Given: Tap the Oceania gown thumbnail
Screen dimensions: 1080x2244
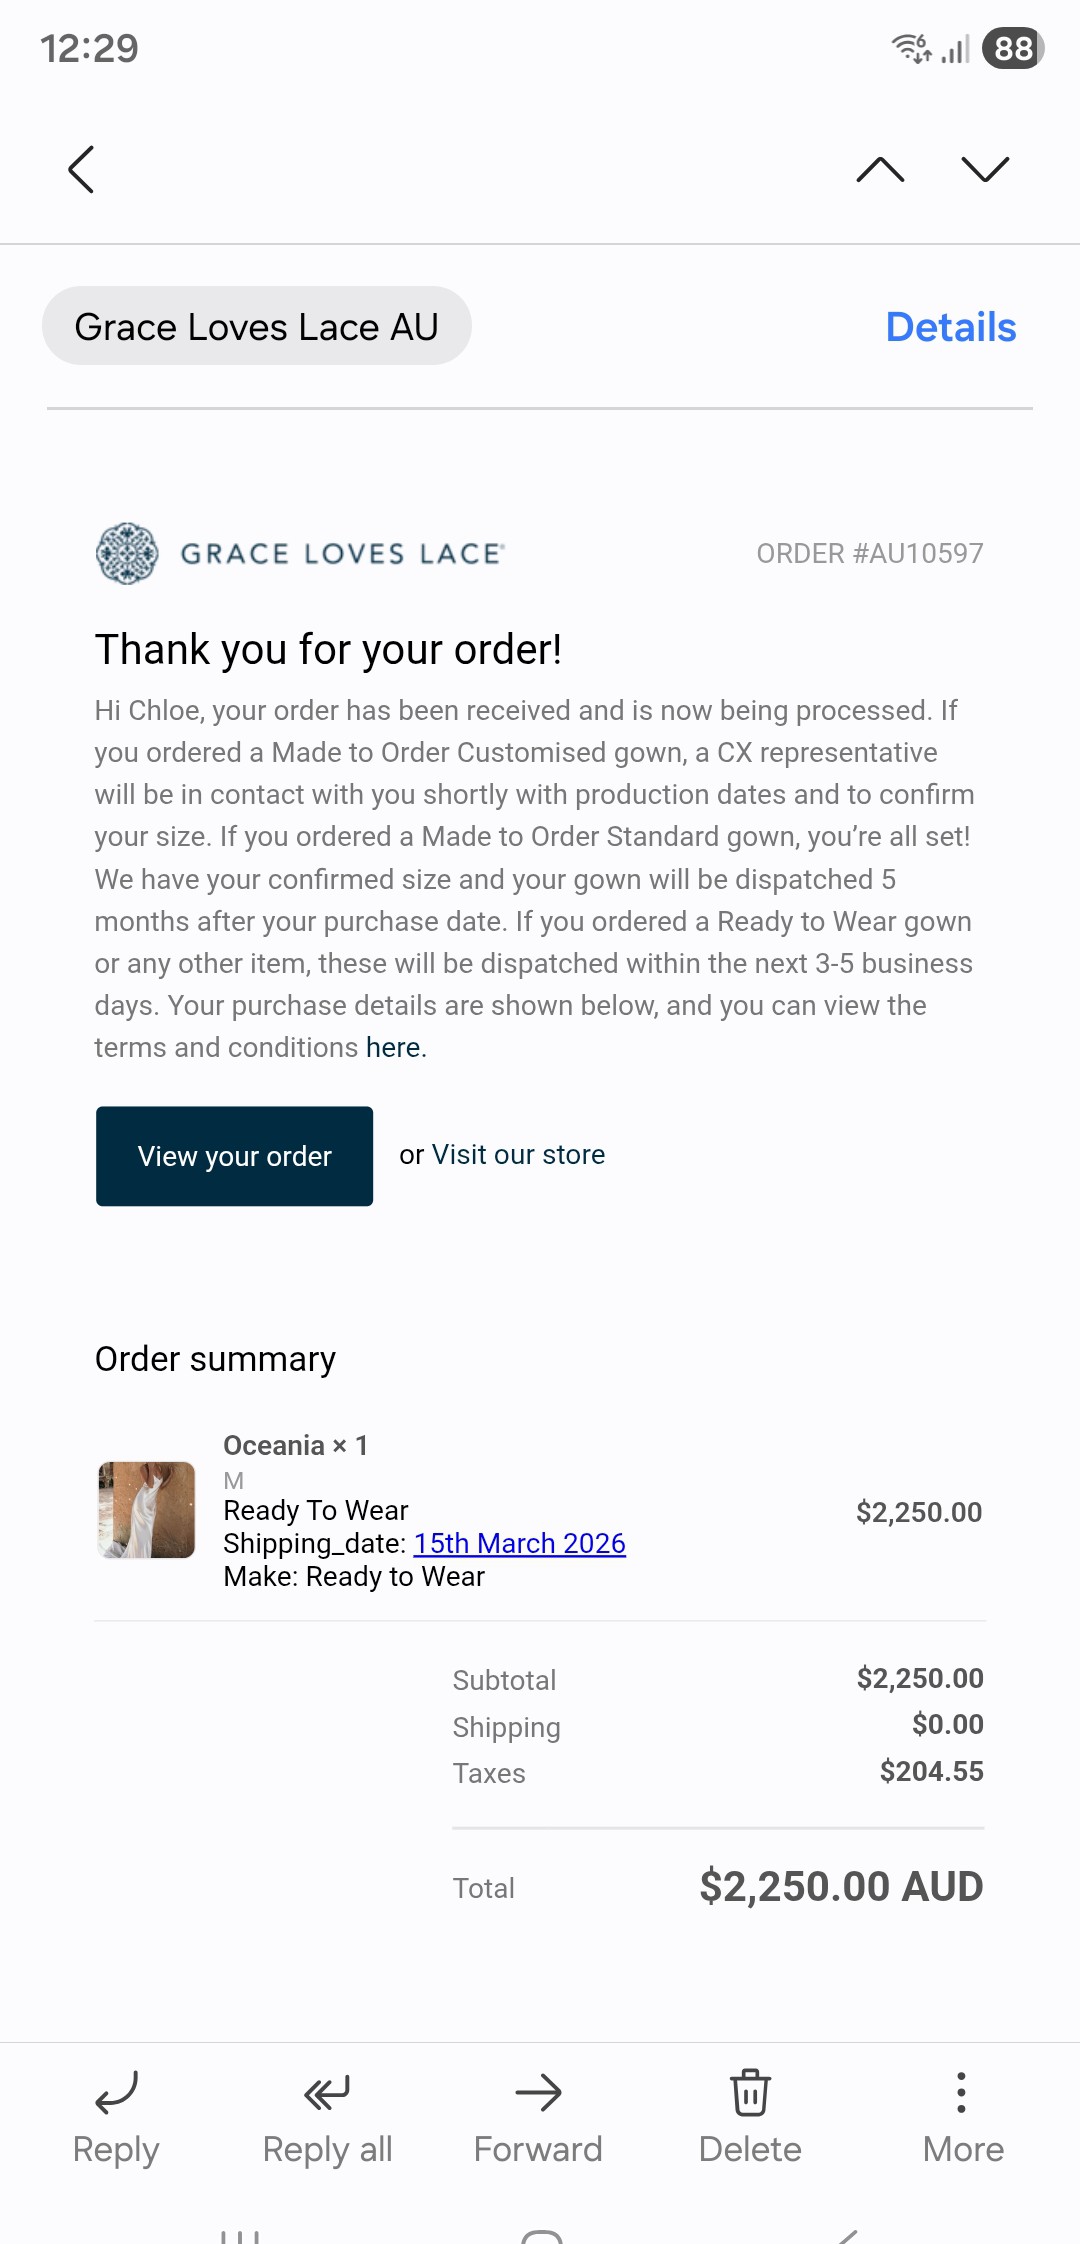Looking at the screenshot, I should click(146, 1510).
